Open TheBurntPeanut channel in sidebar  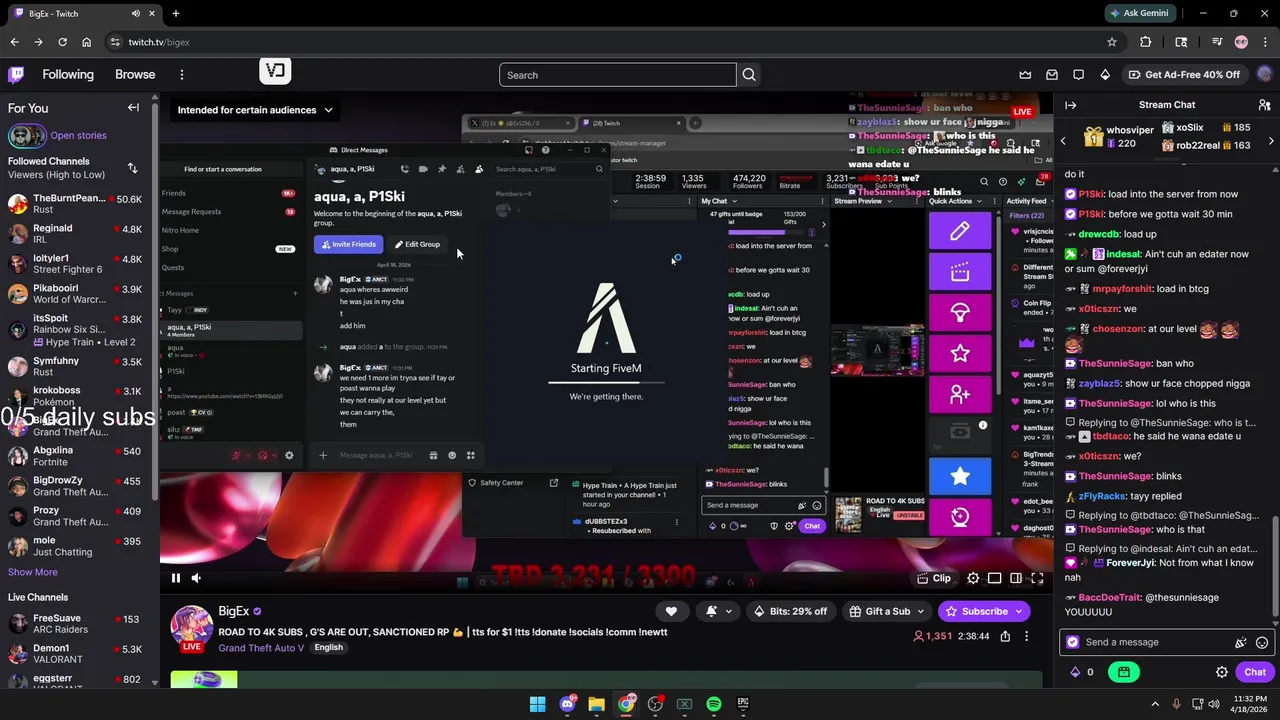(75, 204)
